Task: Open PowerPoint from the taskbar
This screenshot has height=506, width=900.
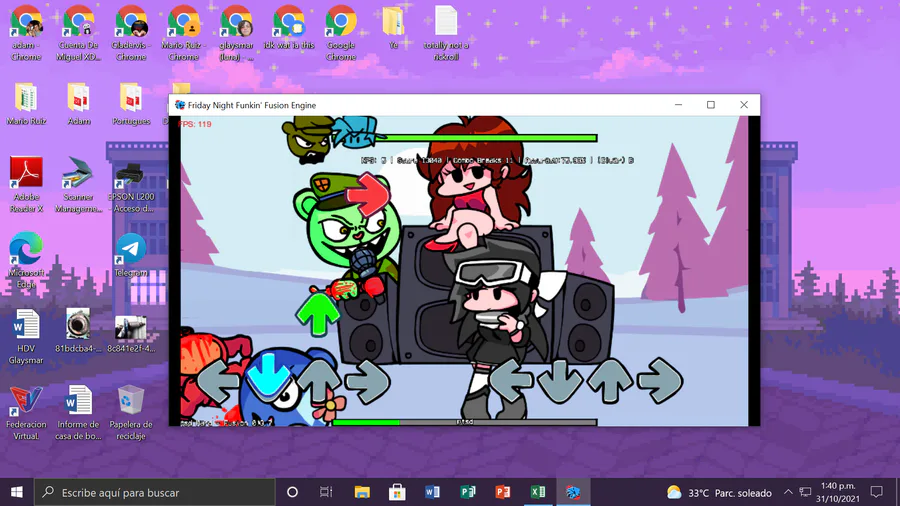Action: (x=502, y=492)
